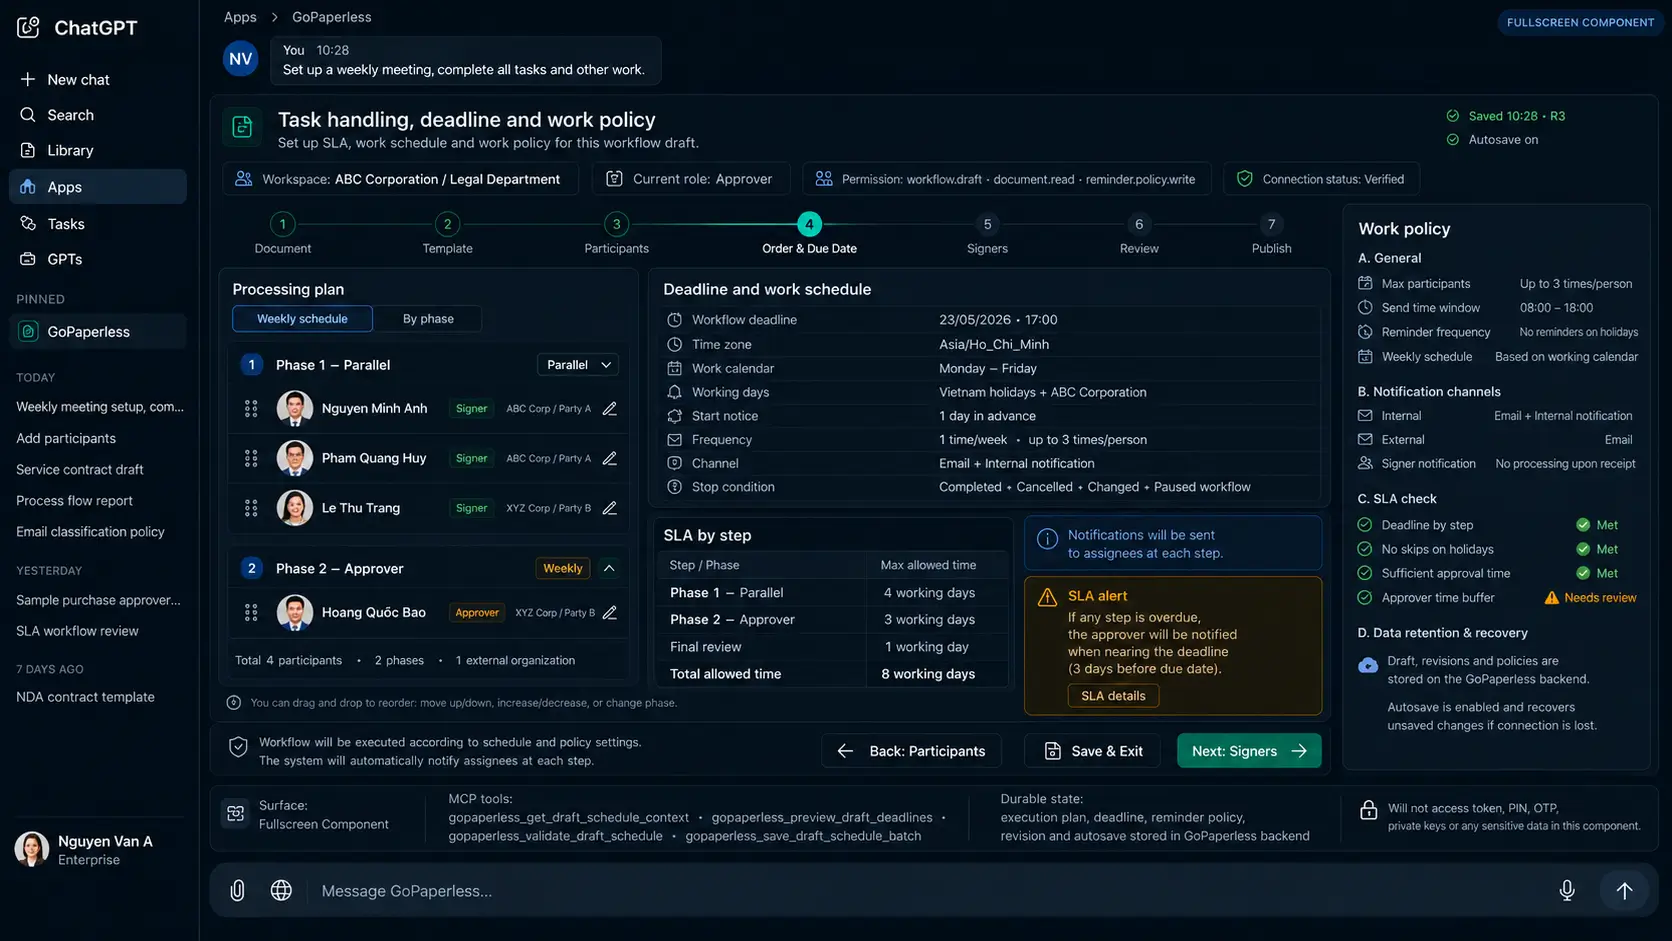The image size is (1672, 941).
Task: Click the Next: Signers button
Action: coord(1249,751)
